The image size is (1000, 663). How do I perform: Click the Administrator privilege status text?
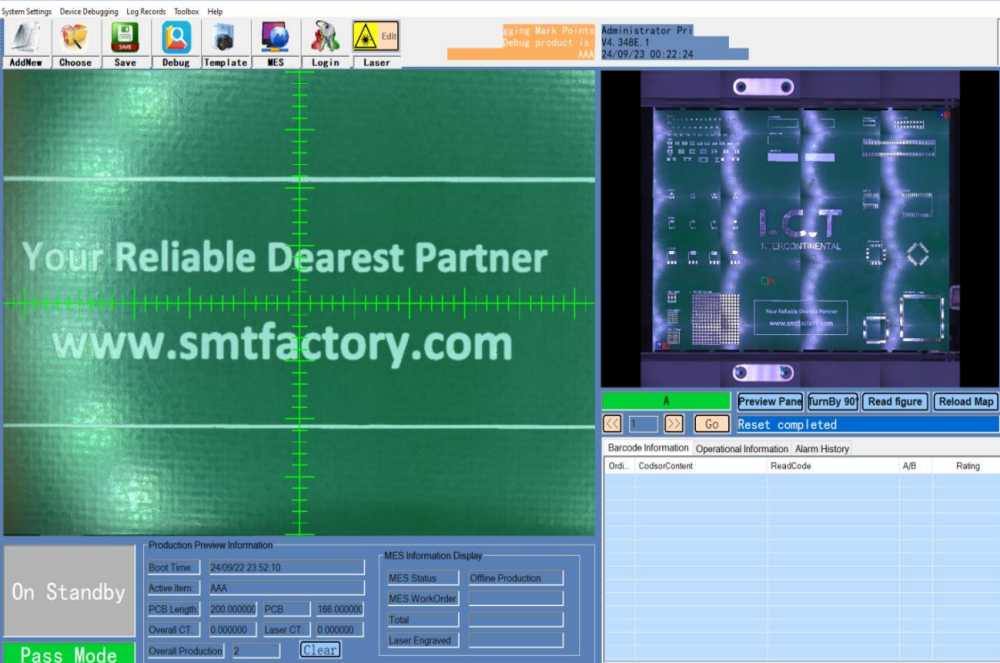[x=646, y=31]
